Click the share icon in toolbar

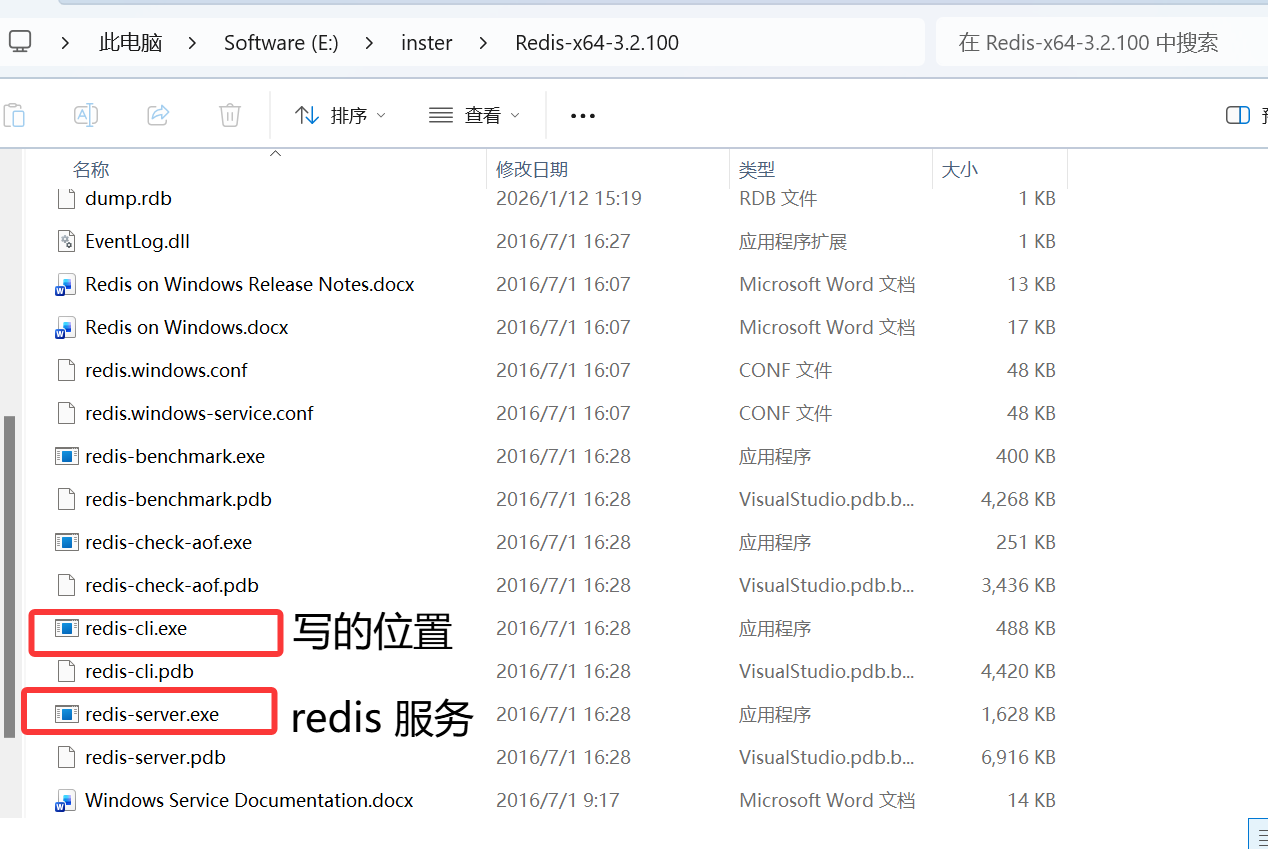[x=158, y=115]
